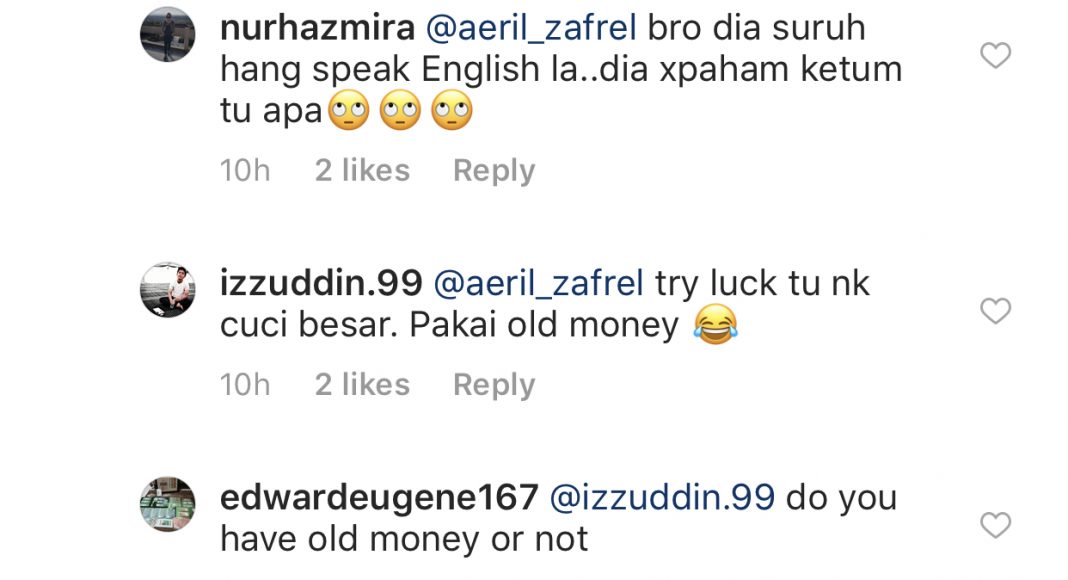
Task: Open the @izzuddin.99 mention in edwardeugene167's comment
Action: pos(662,498)
